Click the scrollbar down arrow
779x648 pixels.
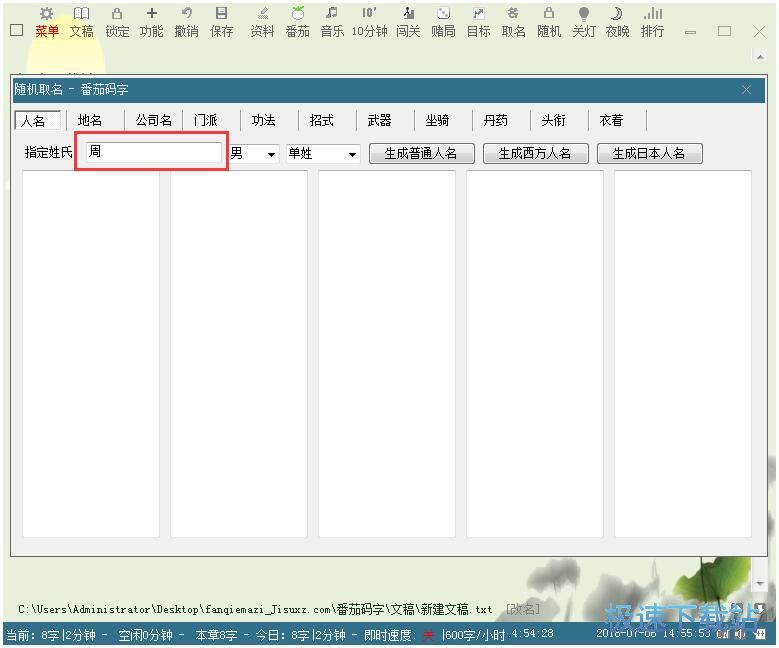760,584
